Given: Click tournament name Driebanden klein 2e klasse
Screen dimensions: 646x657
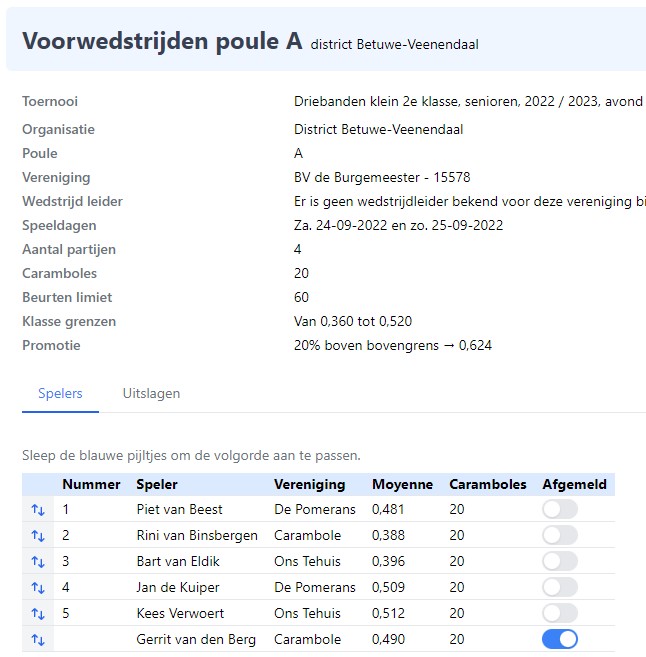Looking at the screenshot, I should (375, 101).
